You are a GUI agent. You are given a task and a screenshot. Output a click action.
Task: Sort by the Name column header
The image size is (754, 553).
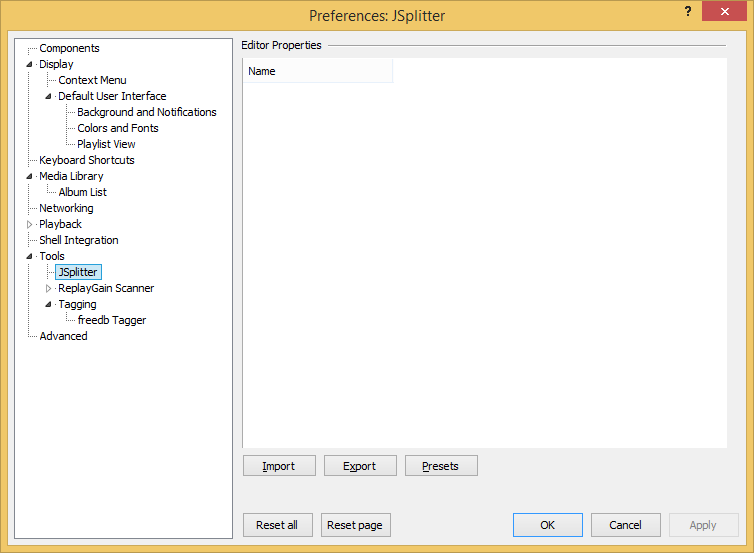pos(318,71)
